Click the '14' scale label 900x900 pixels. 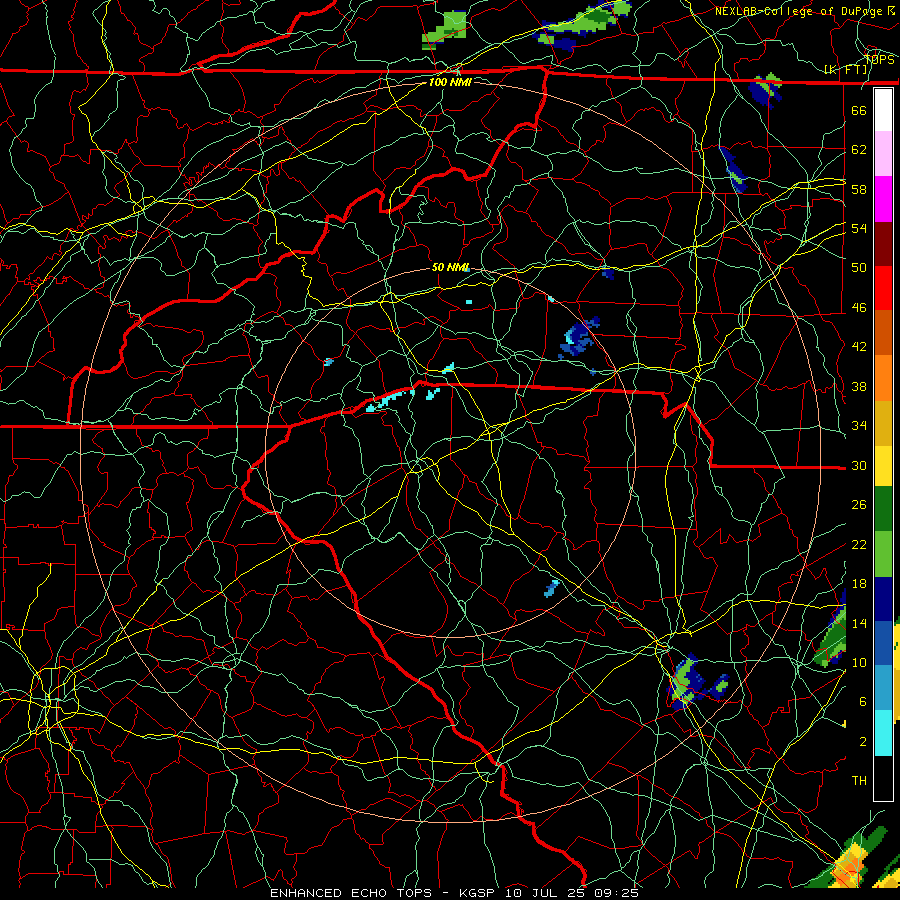859,623
